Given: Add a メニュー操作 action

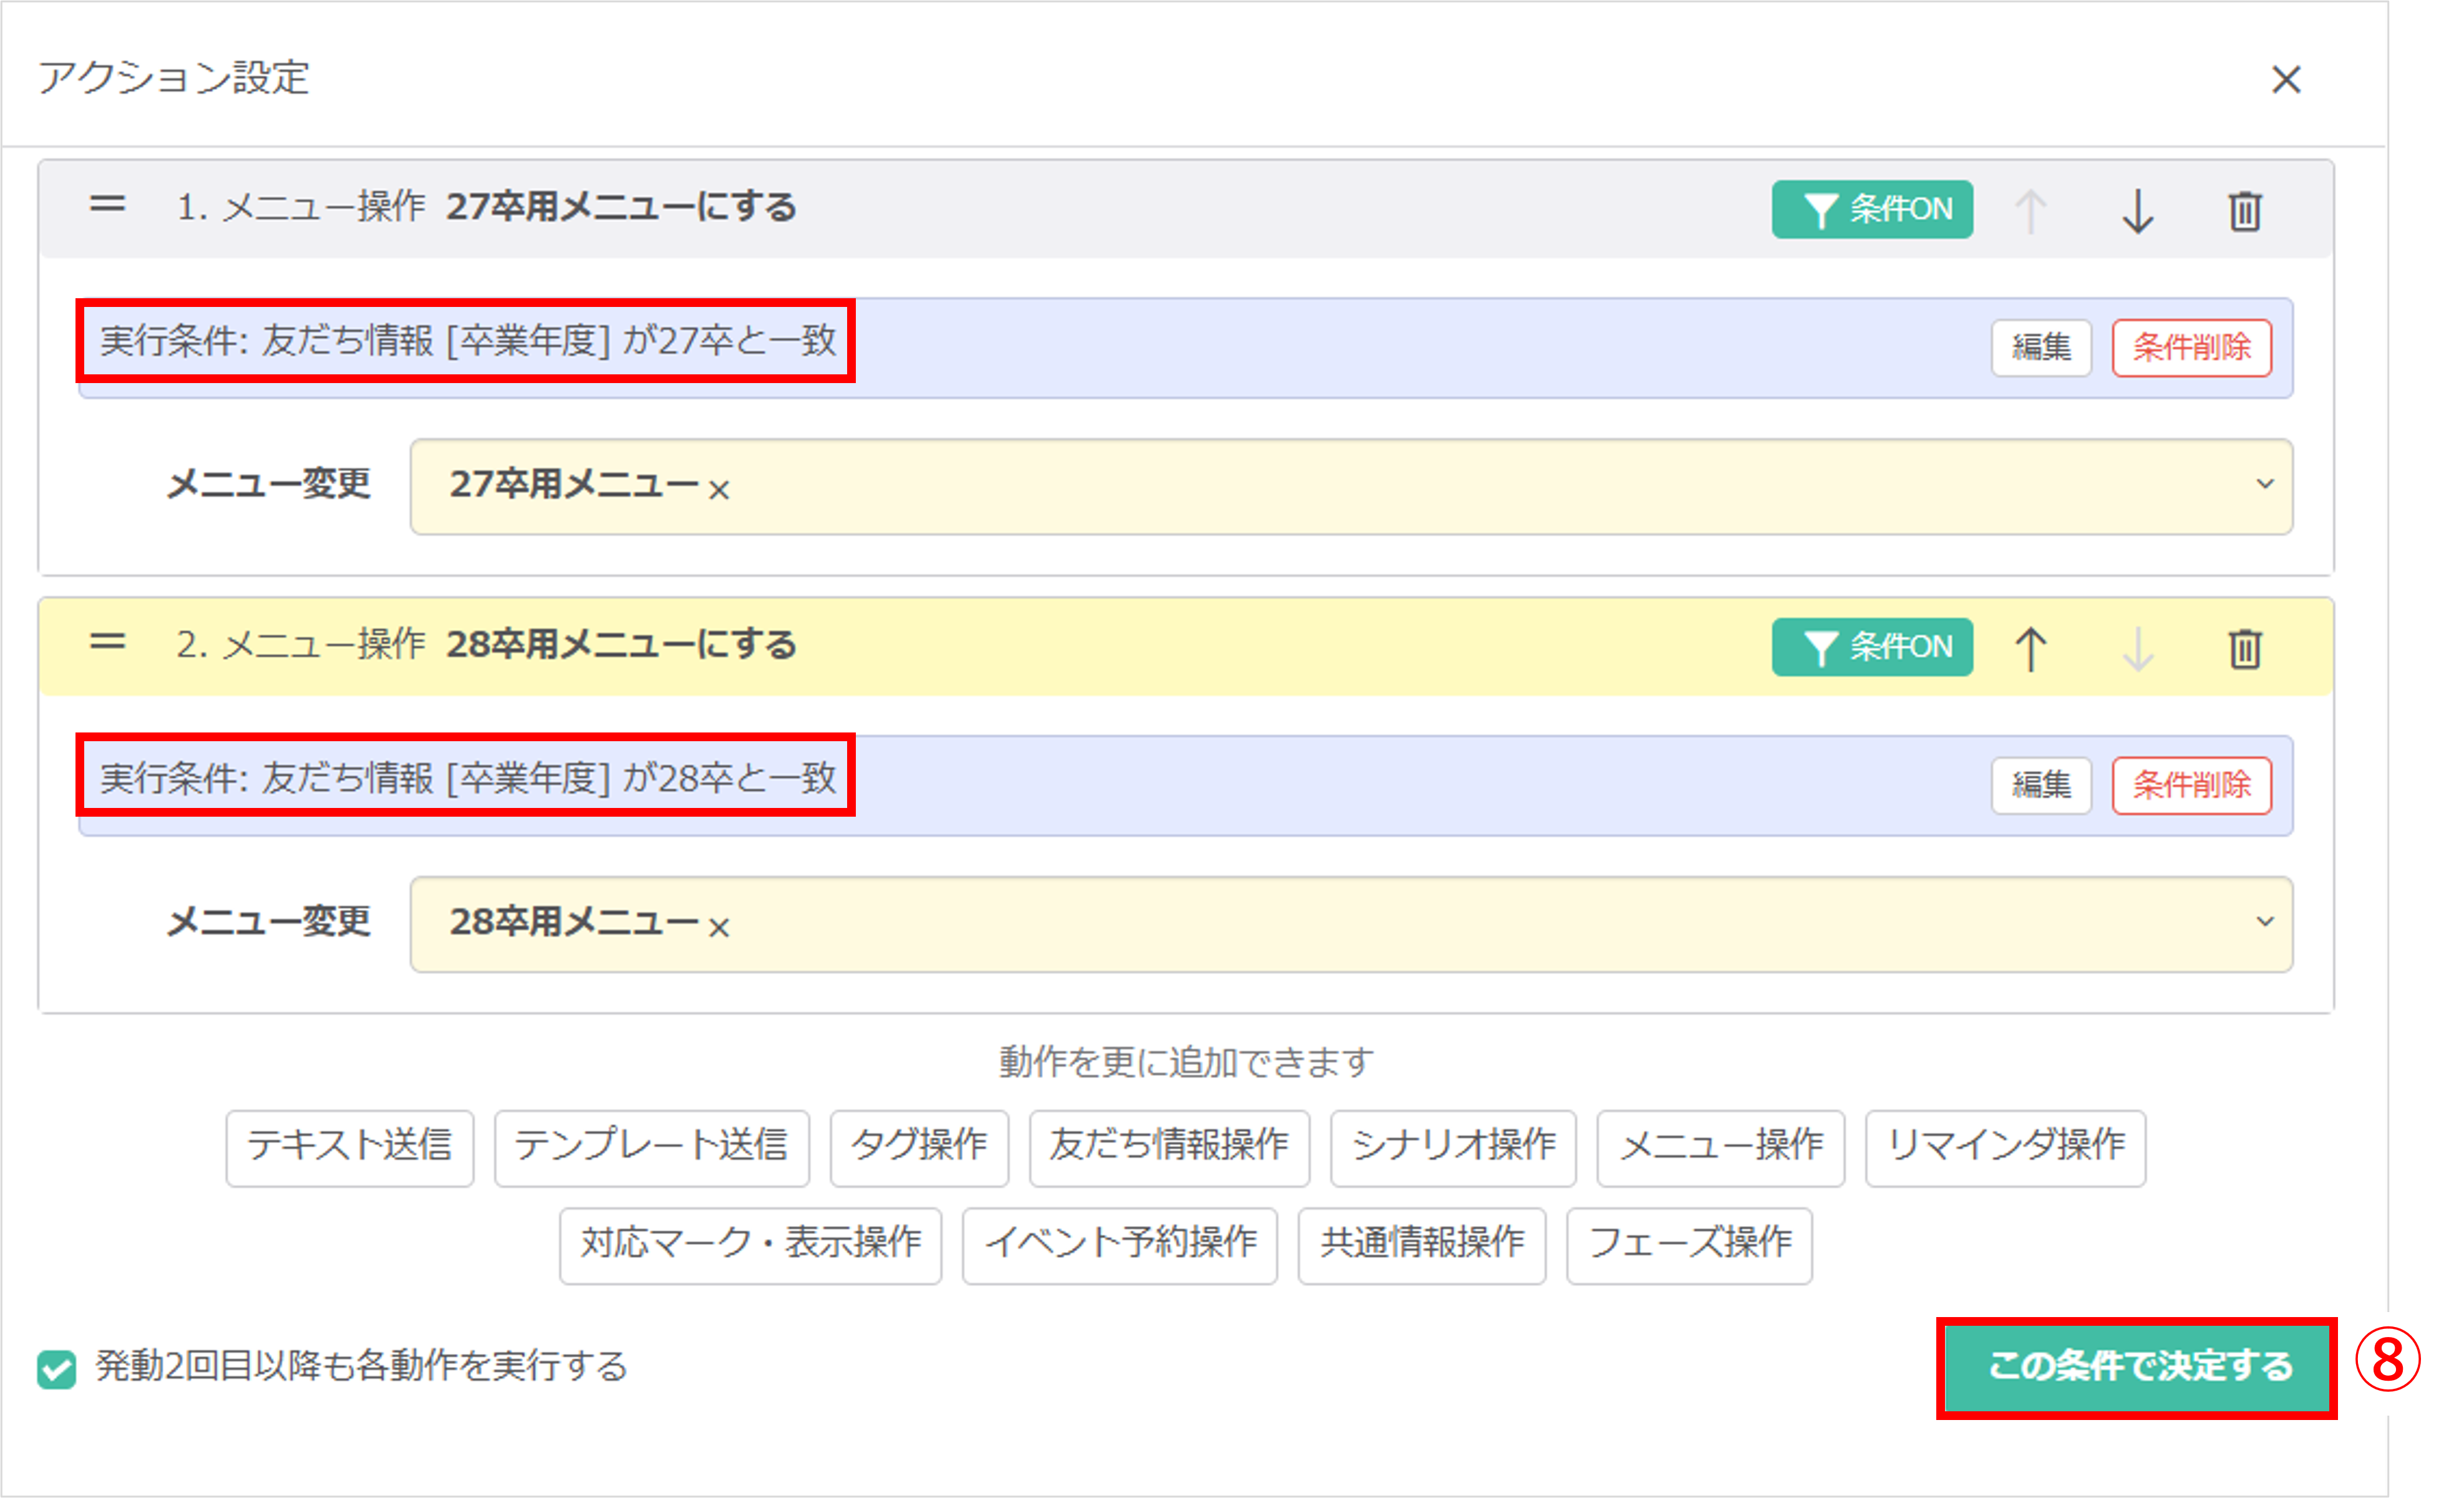Looking at the screenshot, I should (x=1720, y=1147).
